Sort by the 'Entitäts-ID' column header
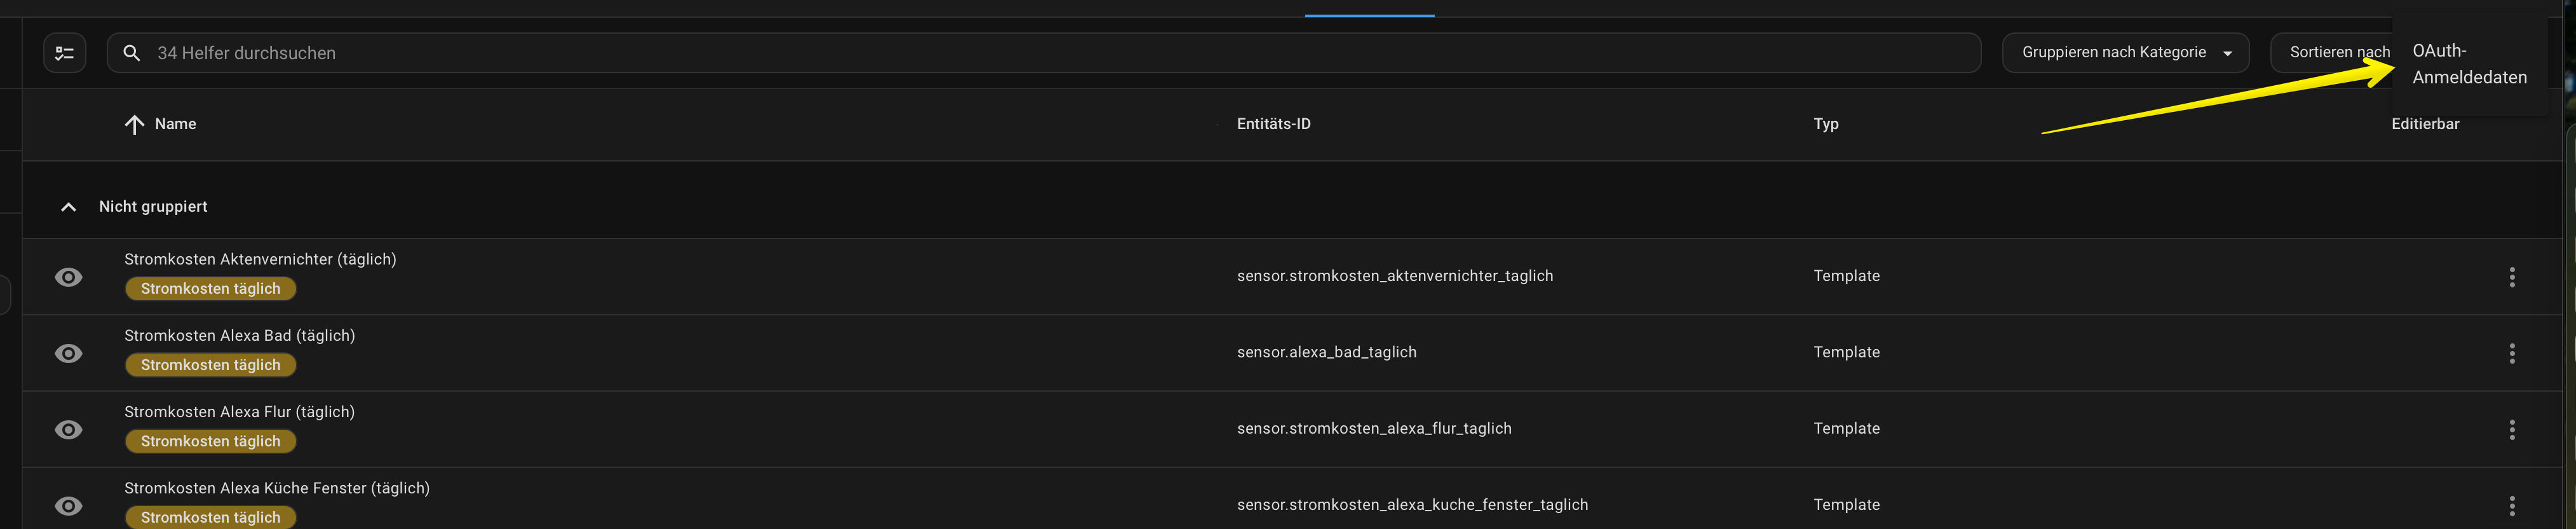Image resolution: width=2576 pixels, height=529 pixels. pos(1273,124)
